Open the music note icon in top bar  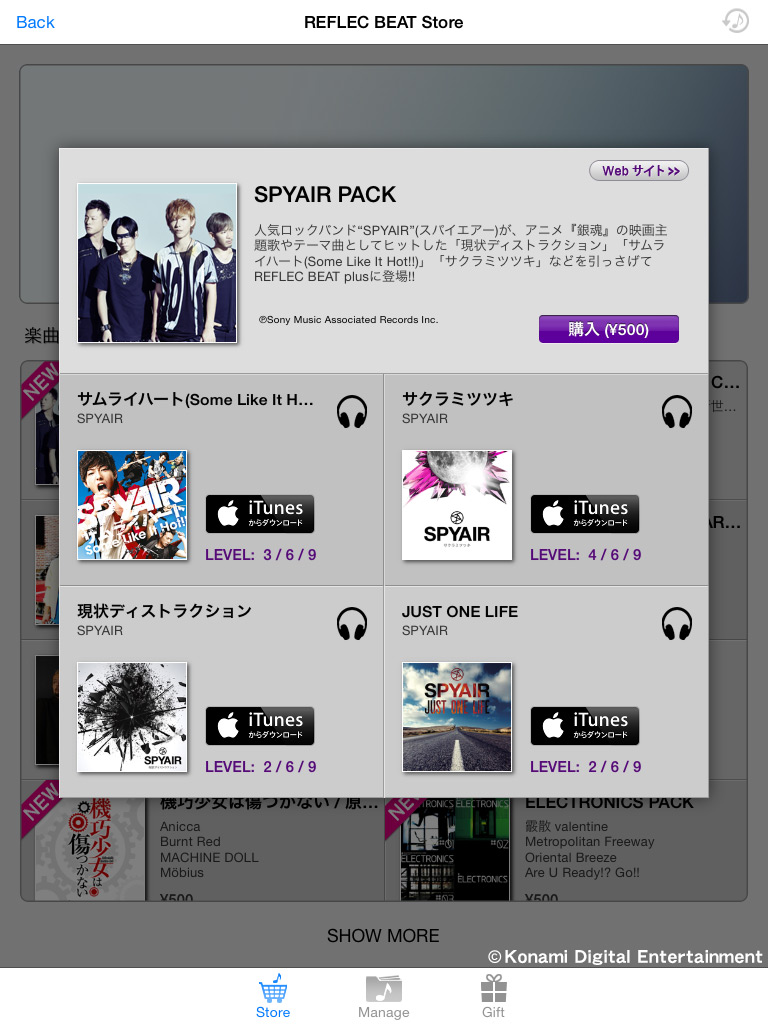click(x=735, y=22)
